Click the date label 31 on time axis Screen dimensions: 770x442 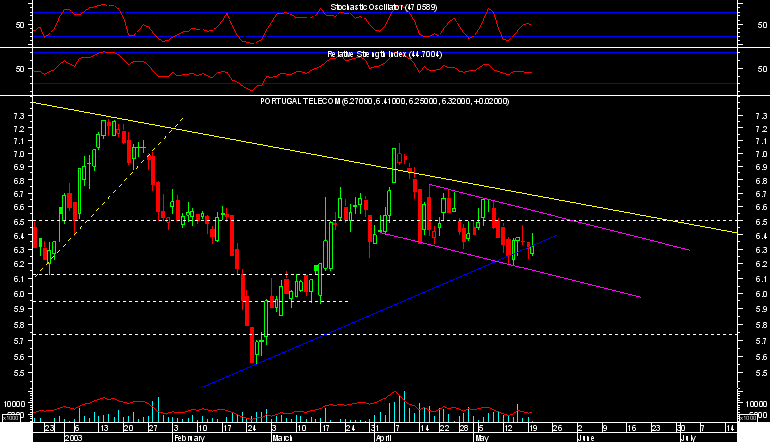(x=375, y=428)
